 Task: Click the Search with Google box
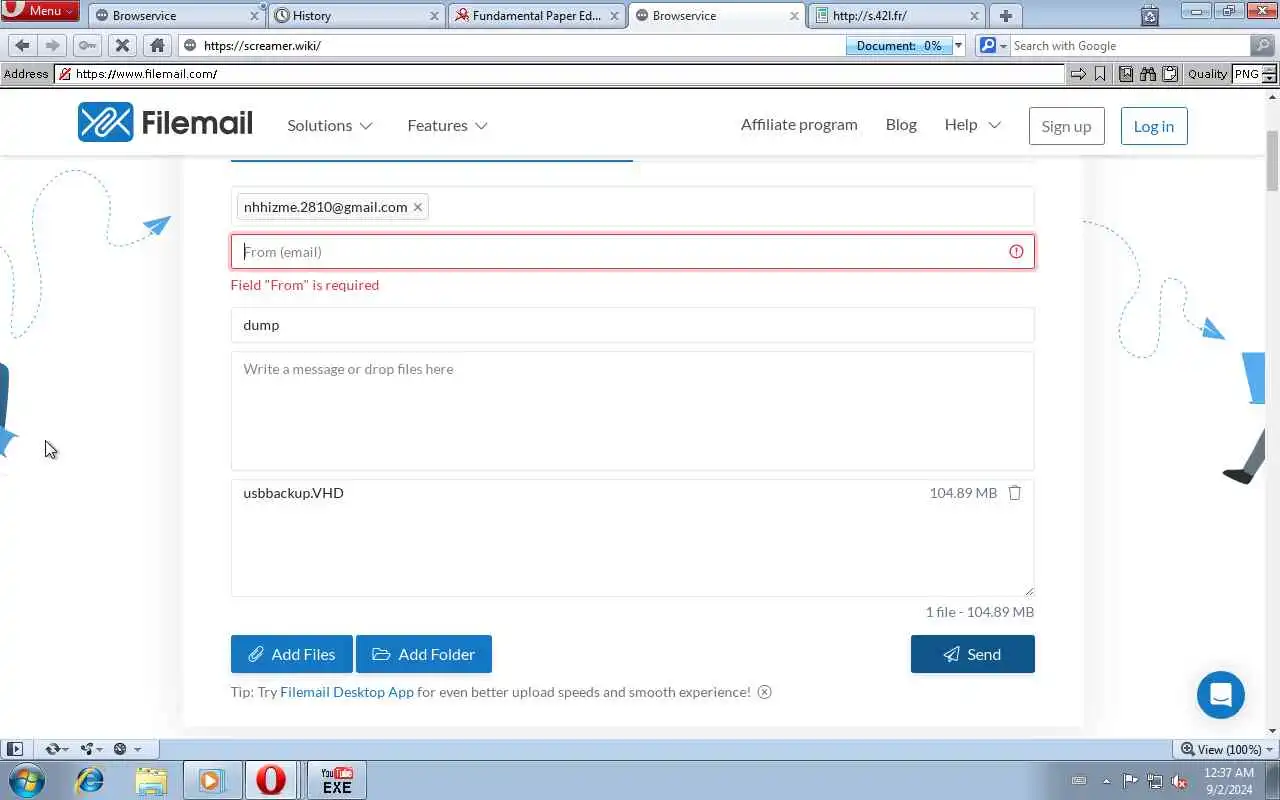click(1129, 45)
